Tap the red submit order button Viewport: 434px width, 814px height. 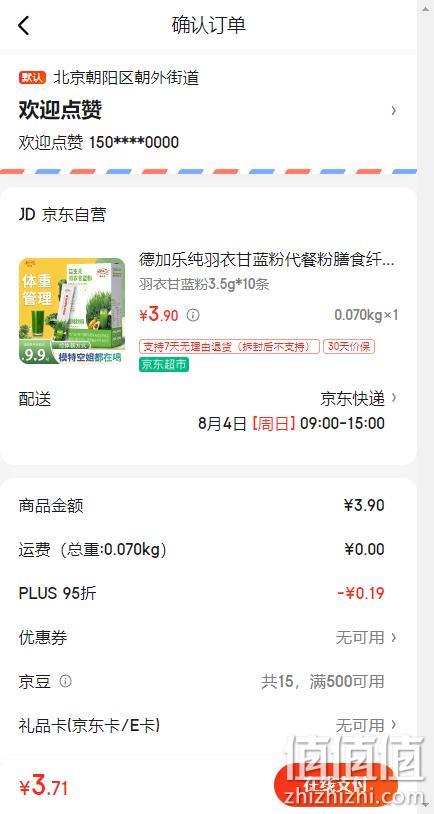(336, 785)
